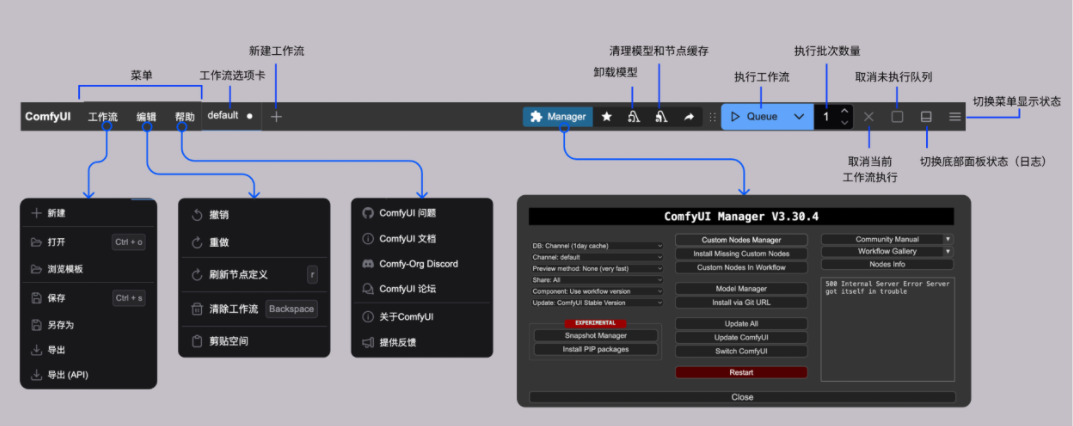Decrease batch count with the down arrow
The height and width of the screenshot is (426, 1073).
(x=844, y=124)
